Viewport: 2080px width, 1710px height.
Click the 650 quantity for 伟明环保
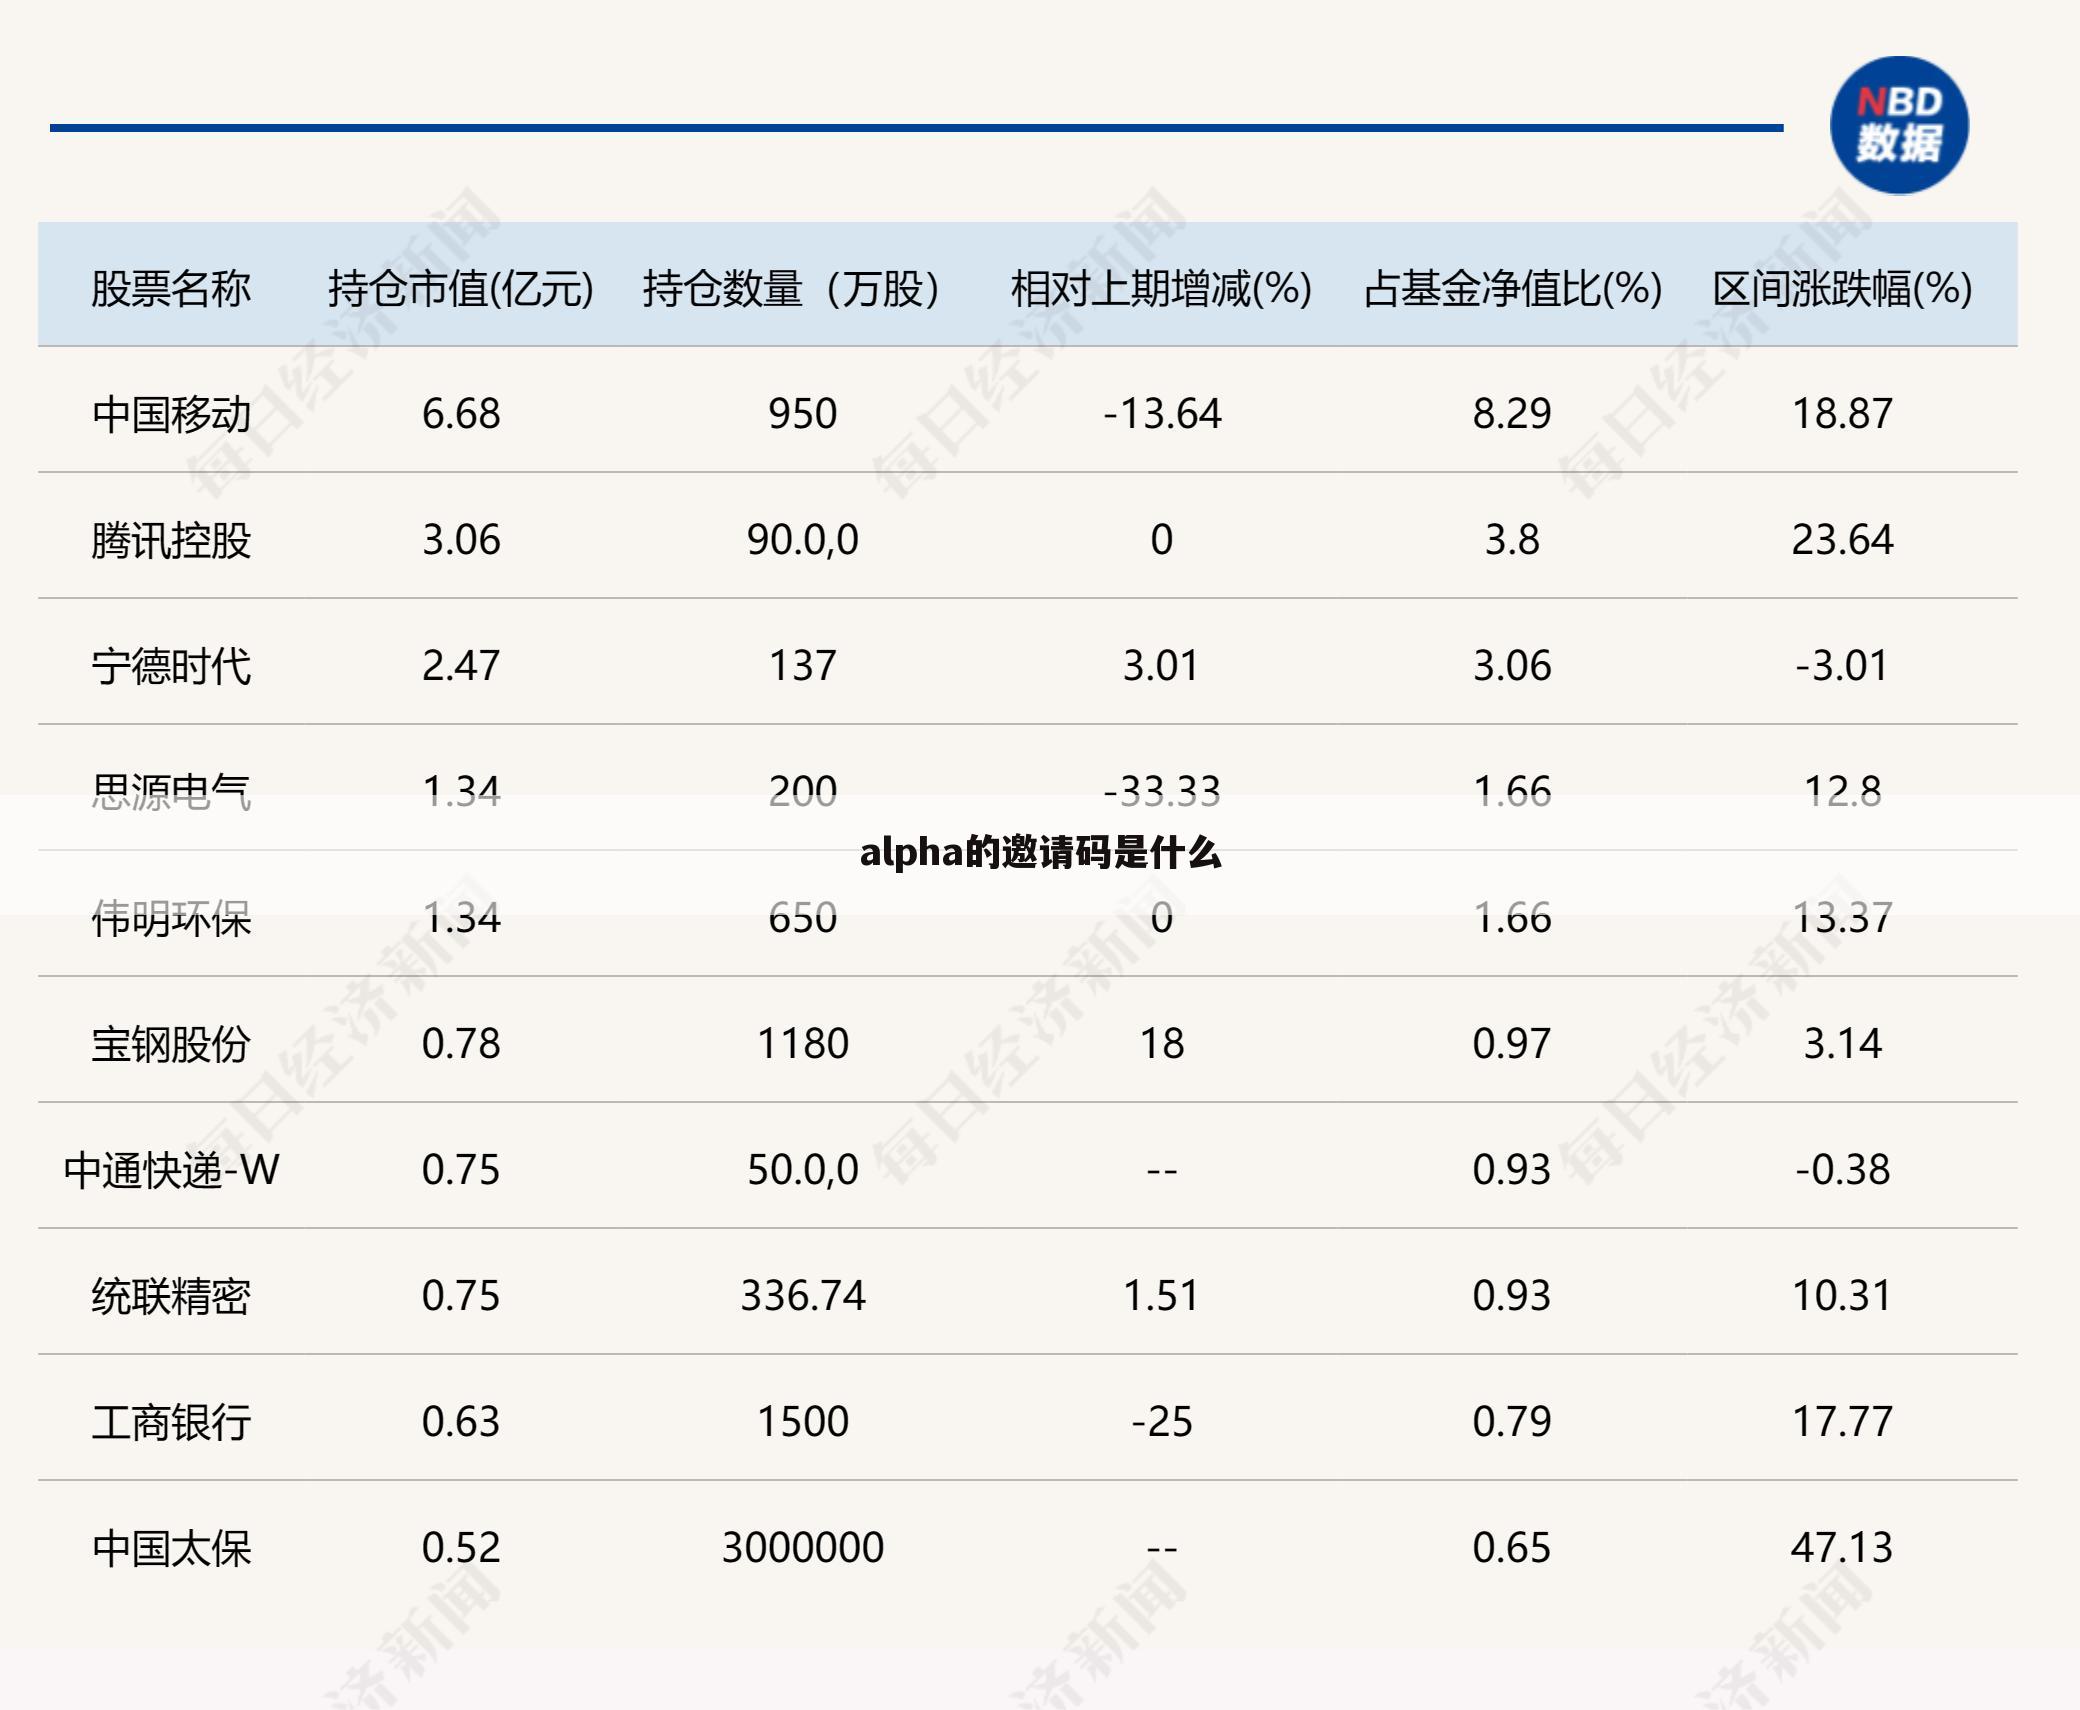tap(802, 918)
